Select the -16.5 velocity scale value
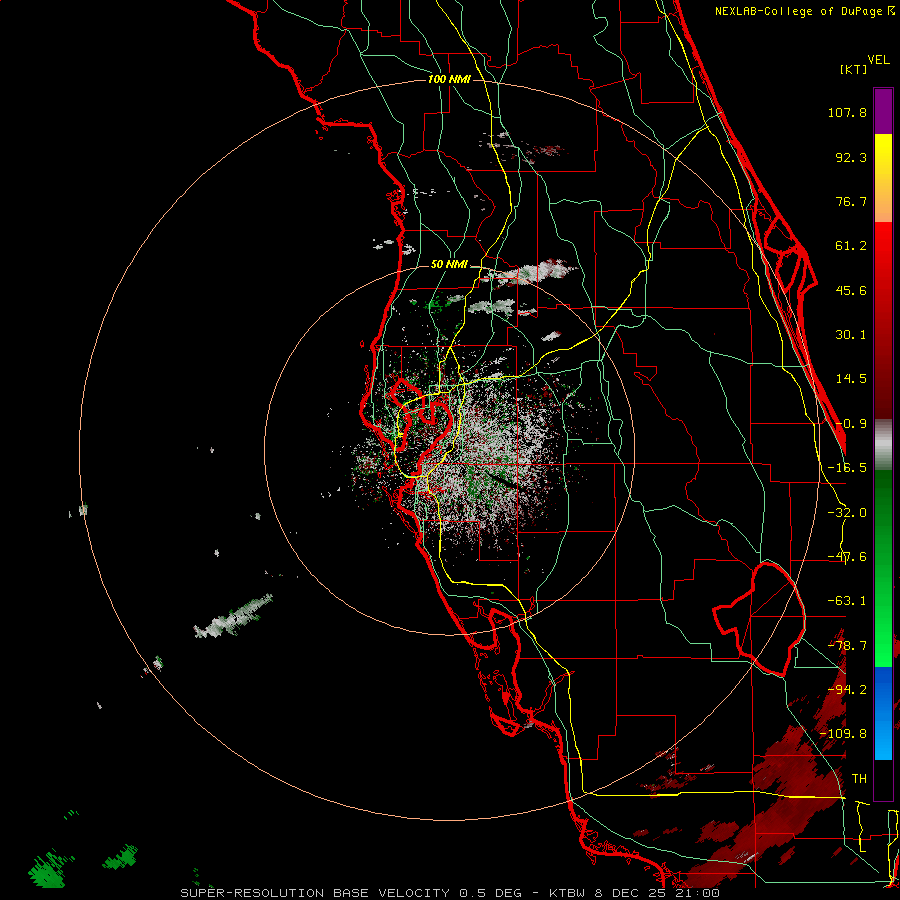 [847, 468]
